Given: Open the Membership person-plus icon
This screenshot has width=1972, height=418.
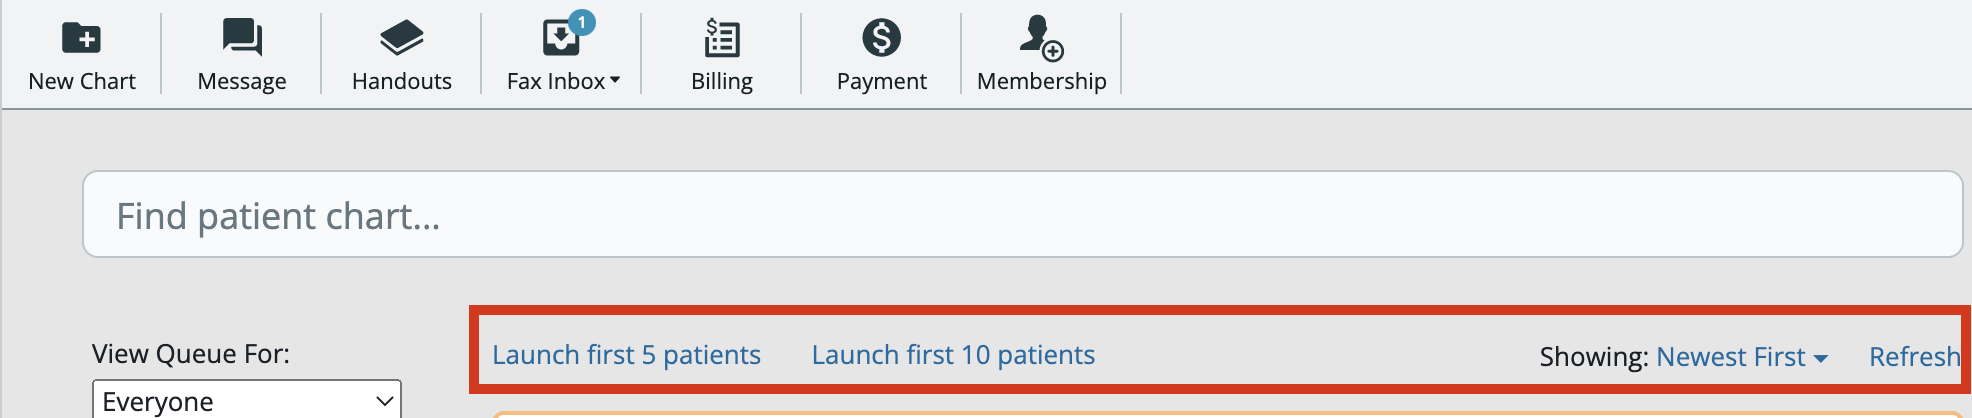Looking at the screenshot, I should click(x=1041, y=38).
